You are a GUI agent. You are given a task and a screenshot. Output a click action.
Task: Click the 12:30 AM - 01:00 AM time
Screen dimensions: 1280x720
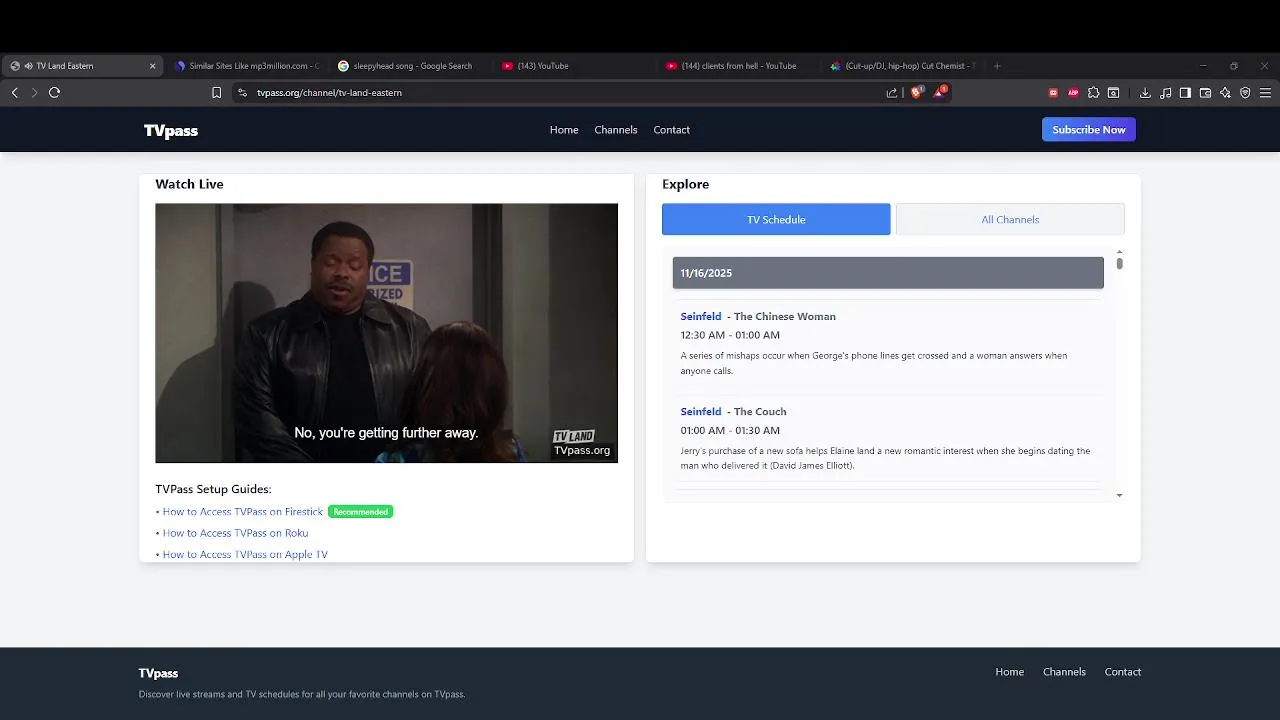(x=730, y=335)
